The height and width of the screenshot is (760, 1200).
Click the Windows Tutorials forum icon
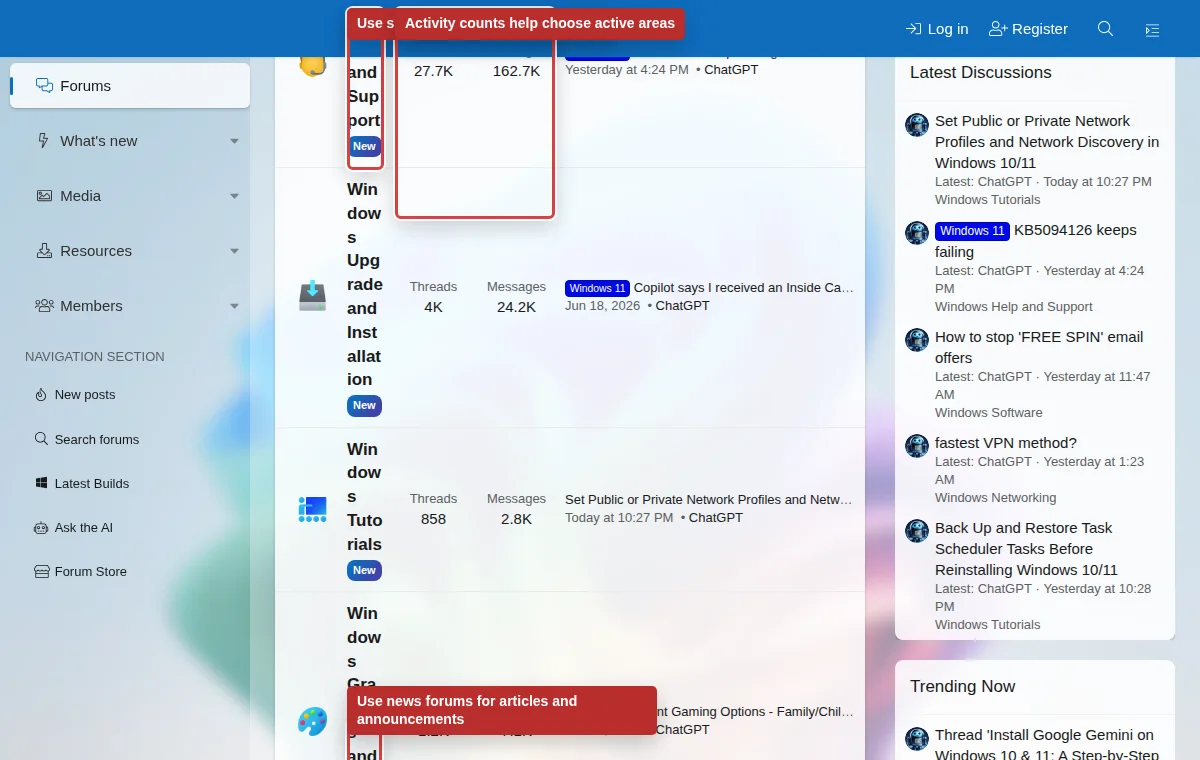pos(312,509)
